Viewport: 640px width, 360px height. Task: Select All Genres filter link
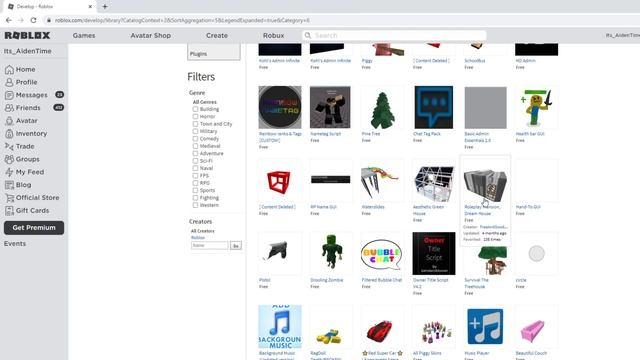204,102
